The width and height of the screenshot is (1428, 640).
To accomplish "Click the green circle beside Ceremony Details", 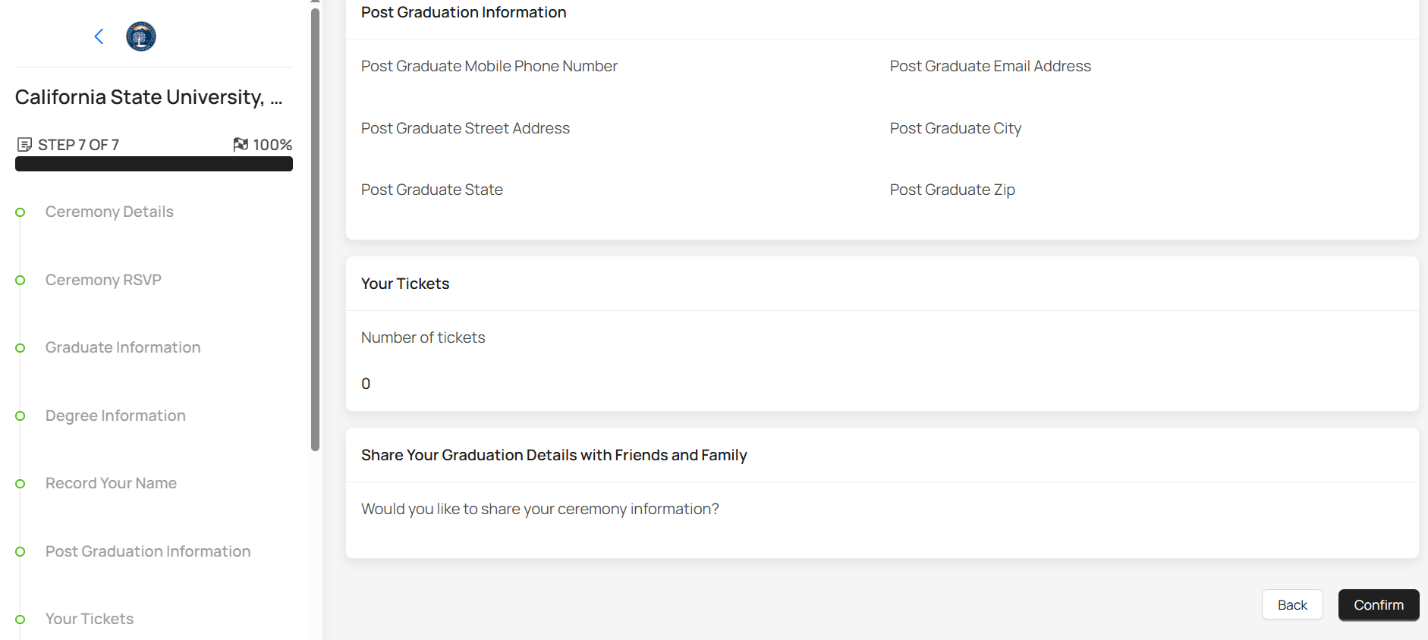I will 20,212.
